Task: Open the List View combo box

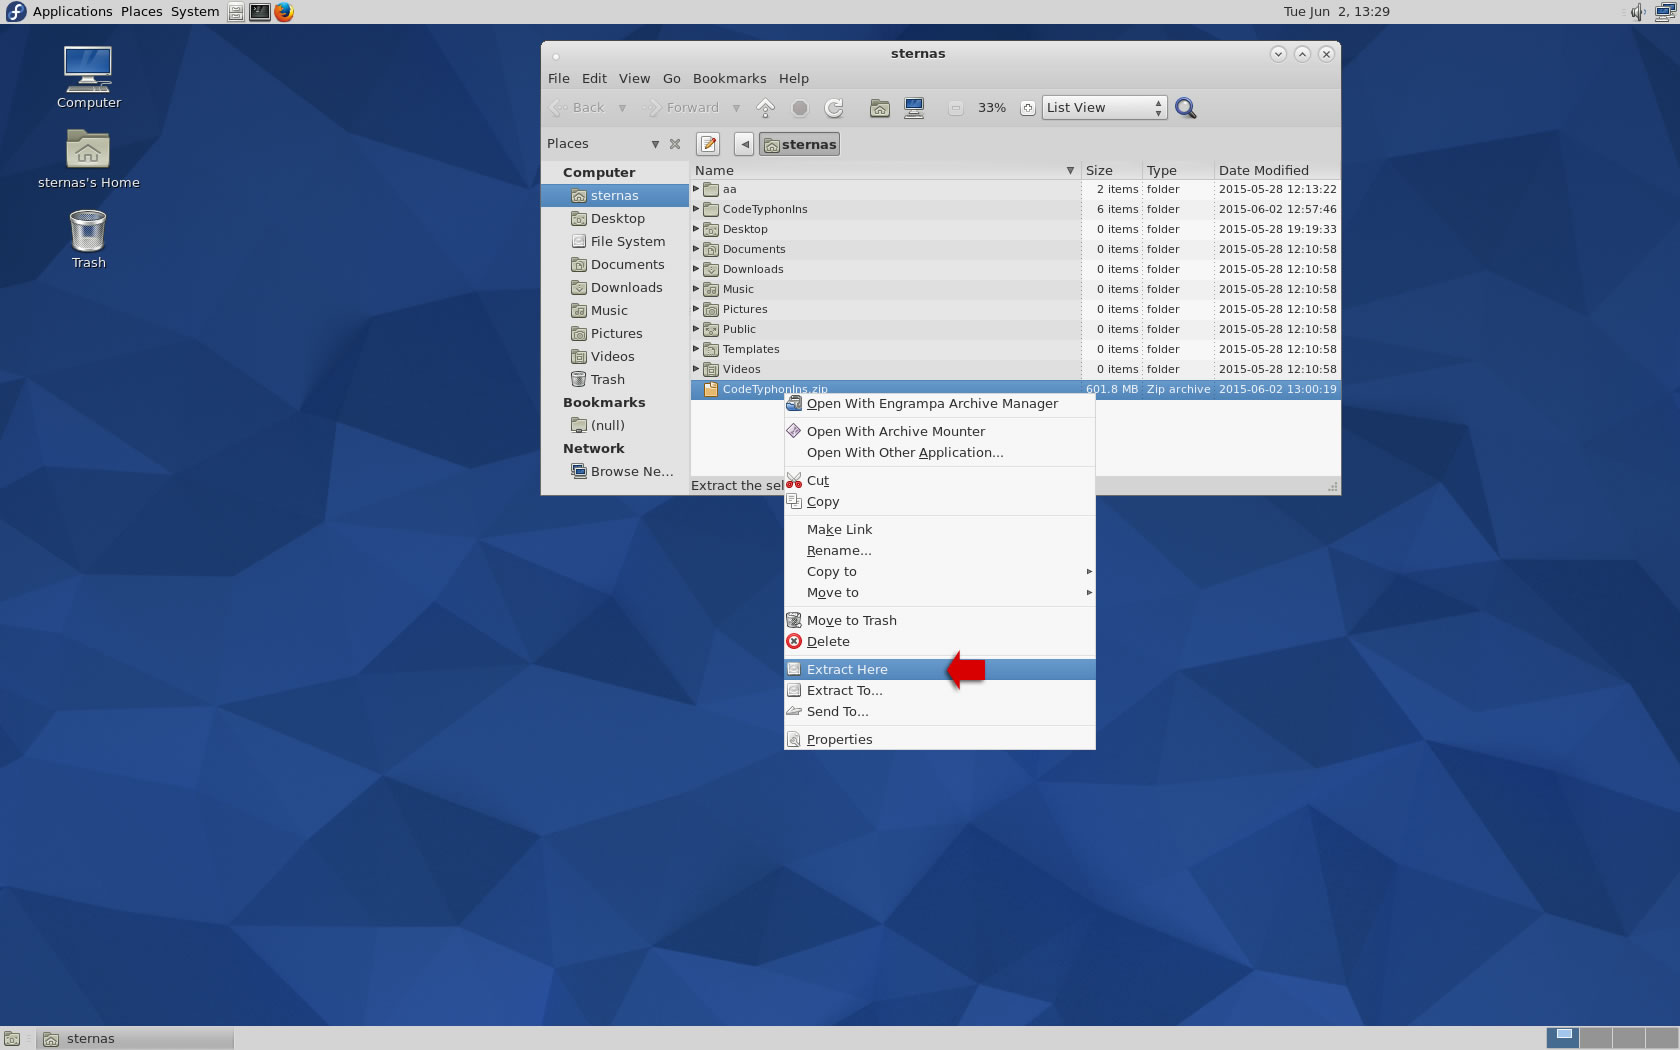Action: 1105,108
